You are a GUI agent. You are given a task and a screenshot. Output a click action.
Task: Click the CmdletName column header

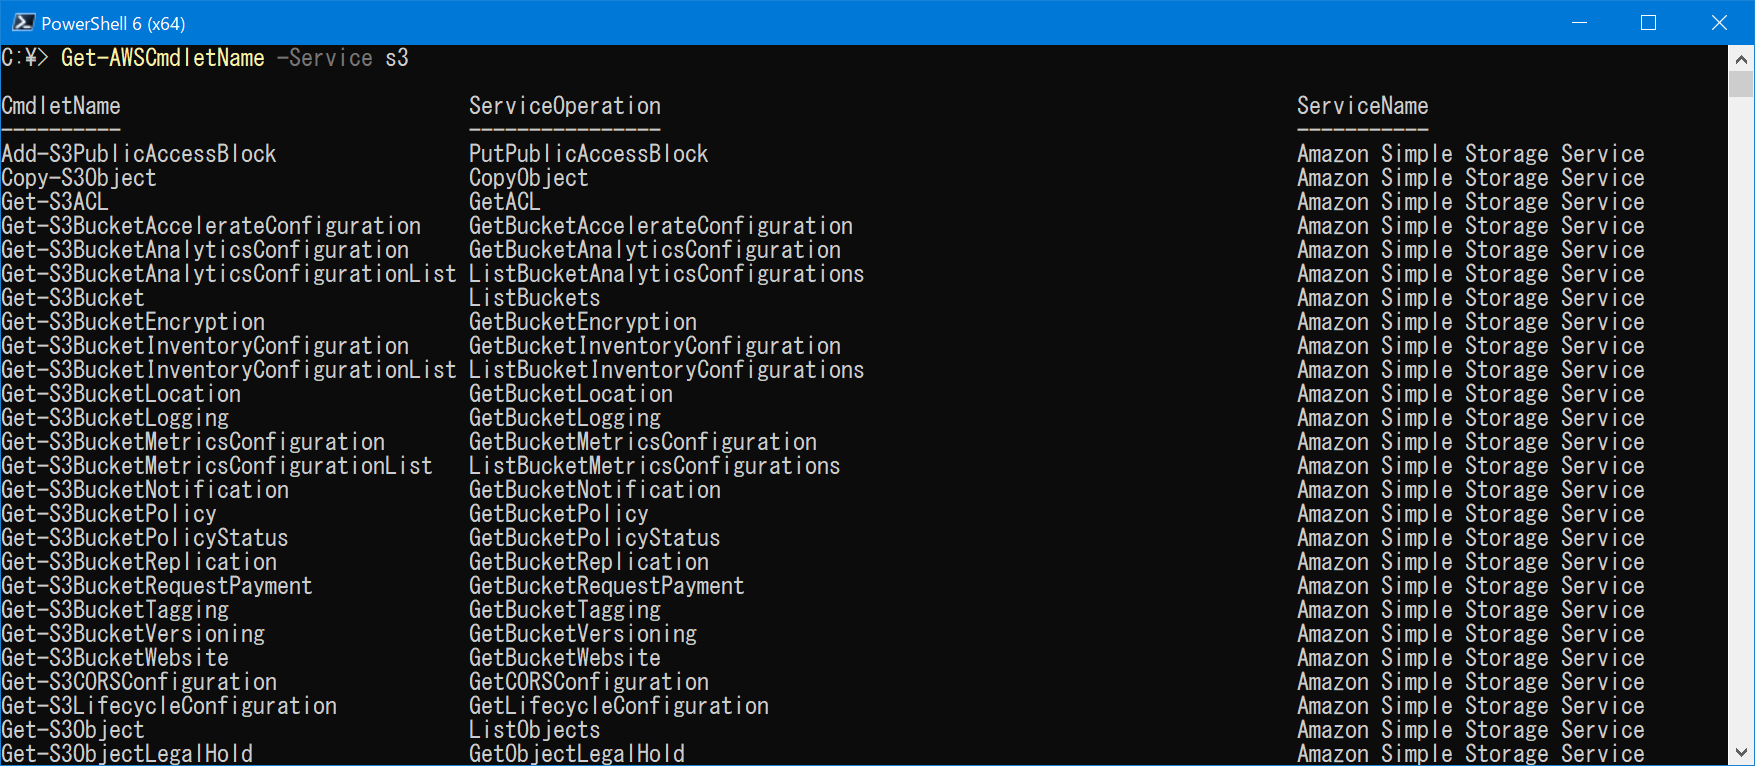(x=60, y=106)
